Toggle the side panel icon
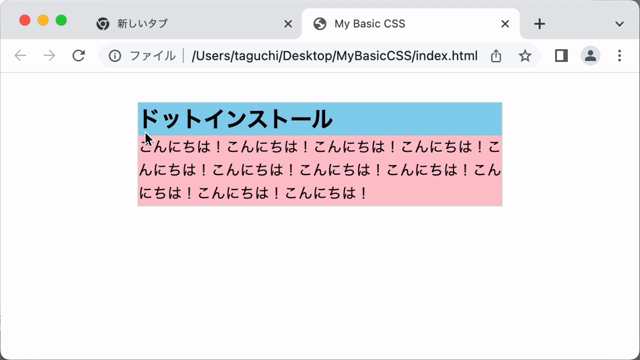 561,56
